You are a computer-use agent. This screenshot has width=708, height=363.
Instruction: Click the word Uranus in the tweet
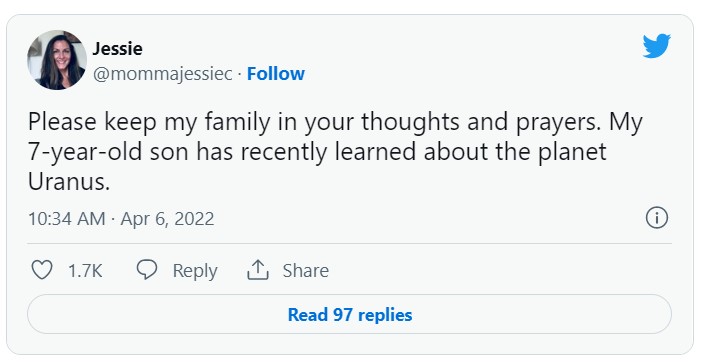point(69,181)
